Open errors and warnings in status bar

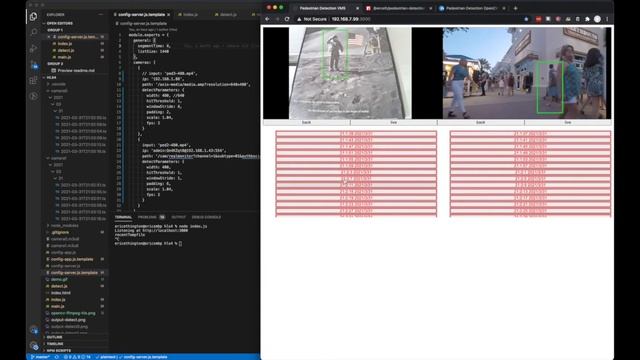[x=78, y=357]
